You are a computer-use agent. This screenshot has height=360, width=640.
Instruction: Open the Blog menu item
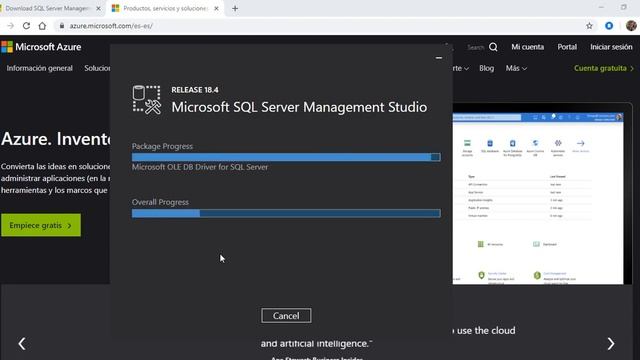[486, 68]
